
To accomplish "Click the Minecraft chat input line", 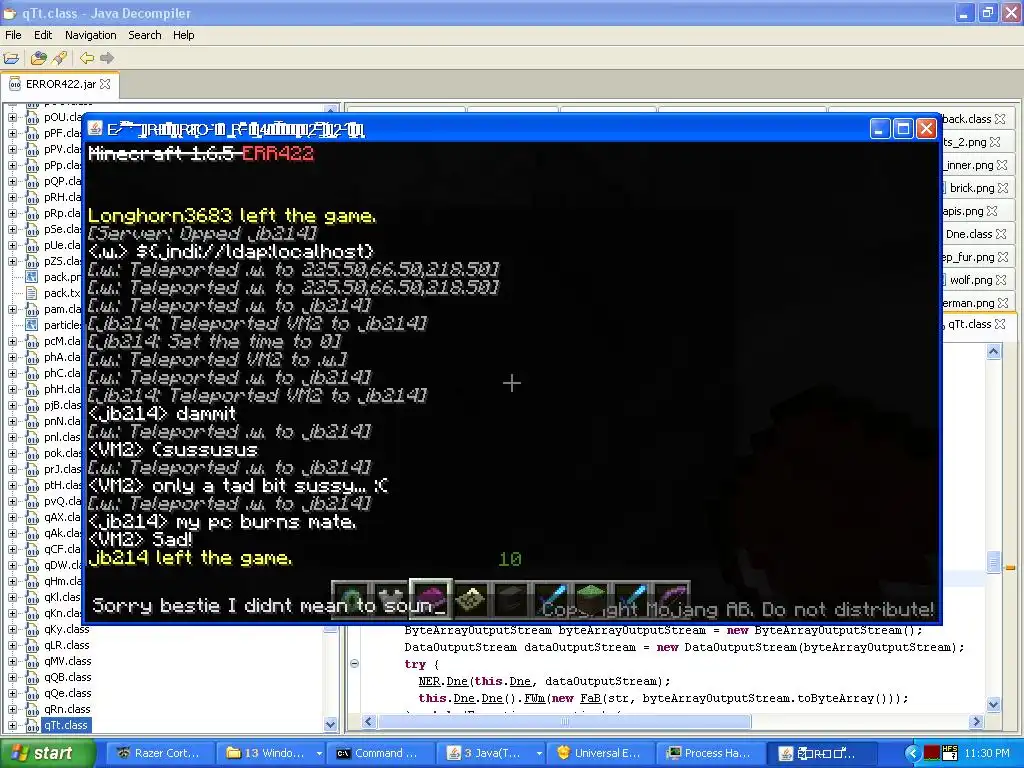I will 511,607.
